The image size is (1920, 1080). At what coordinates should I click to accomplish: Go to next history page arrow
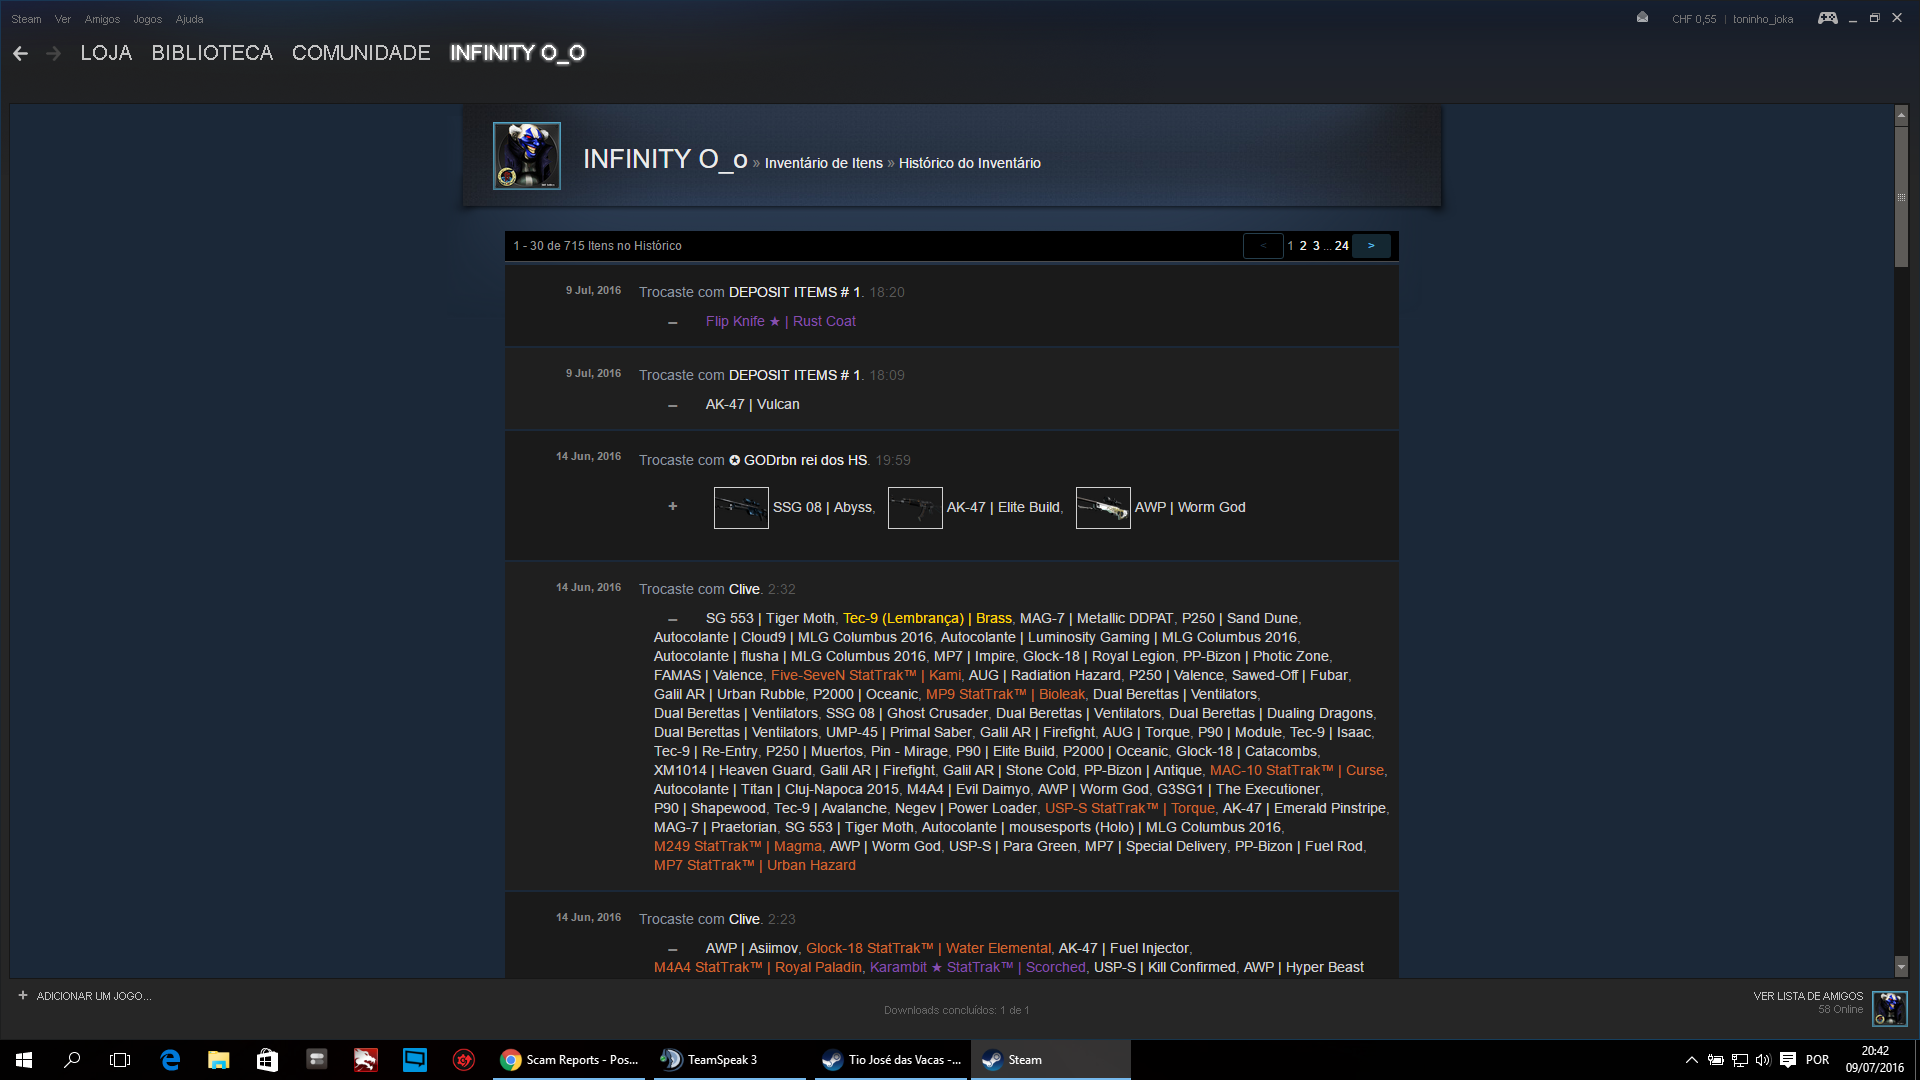pos(1371,246)
